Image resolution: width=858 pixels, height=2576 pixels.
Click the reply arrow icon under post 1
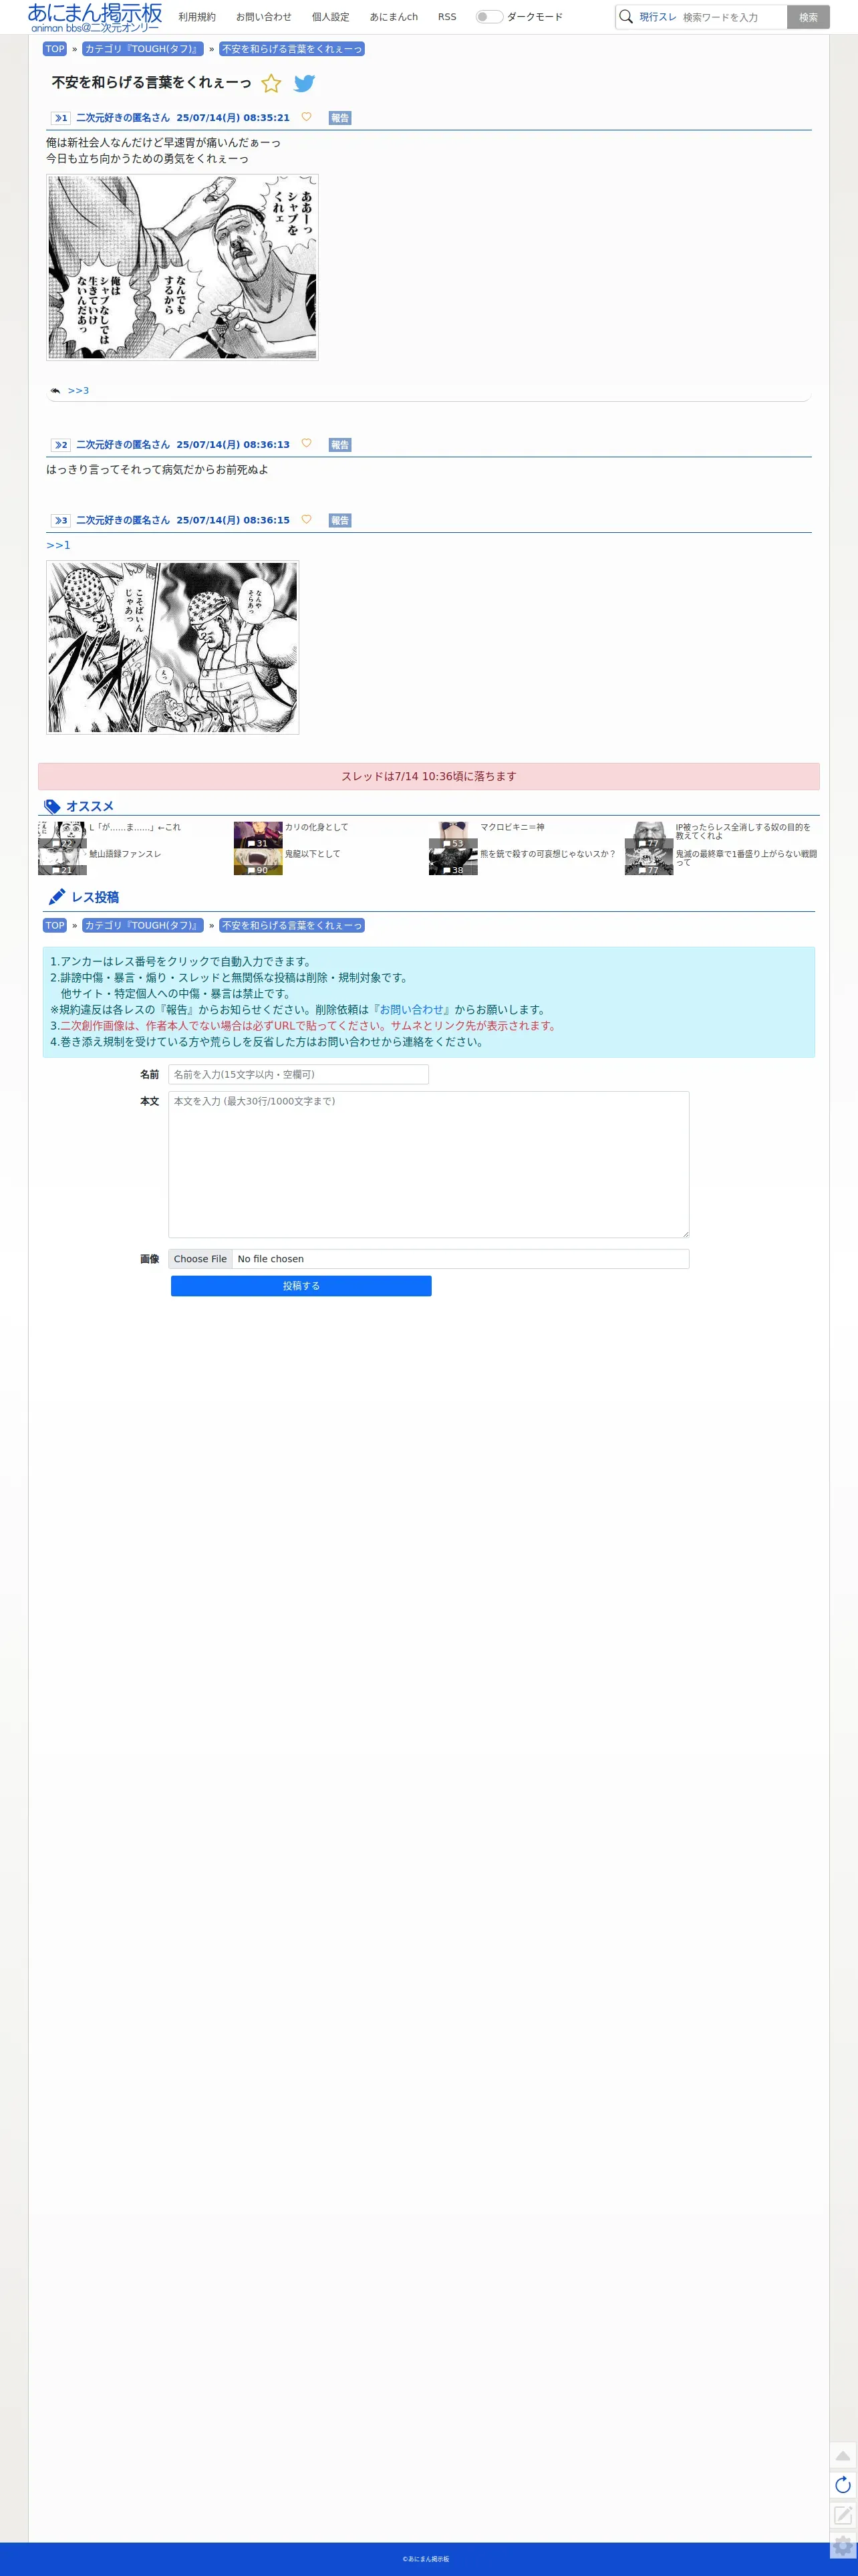(x=55, y=391)
